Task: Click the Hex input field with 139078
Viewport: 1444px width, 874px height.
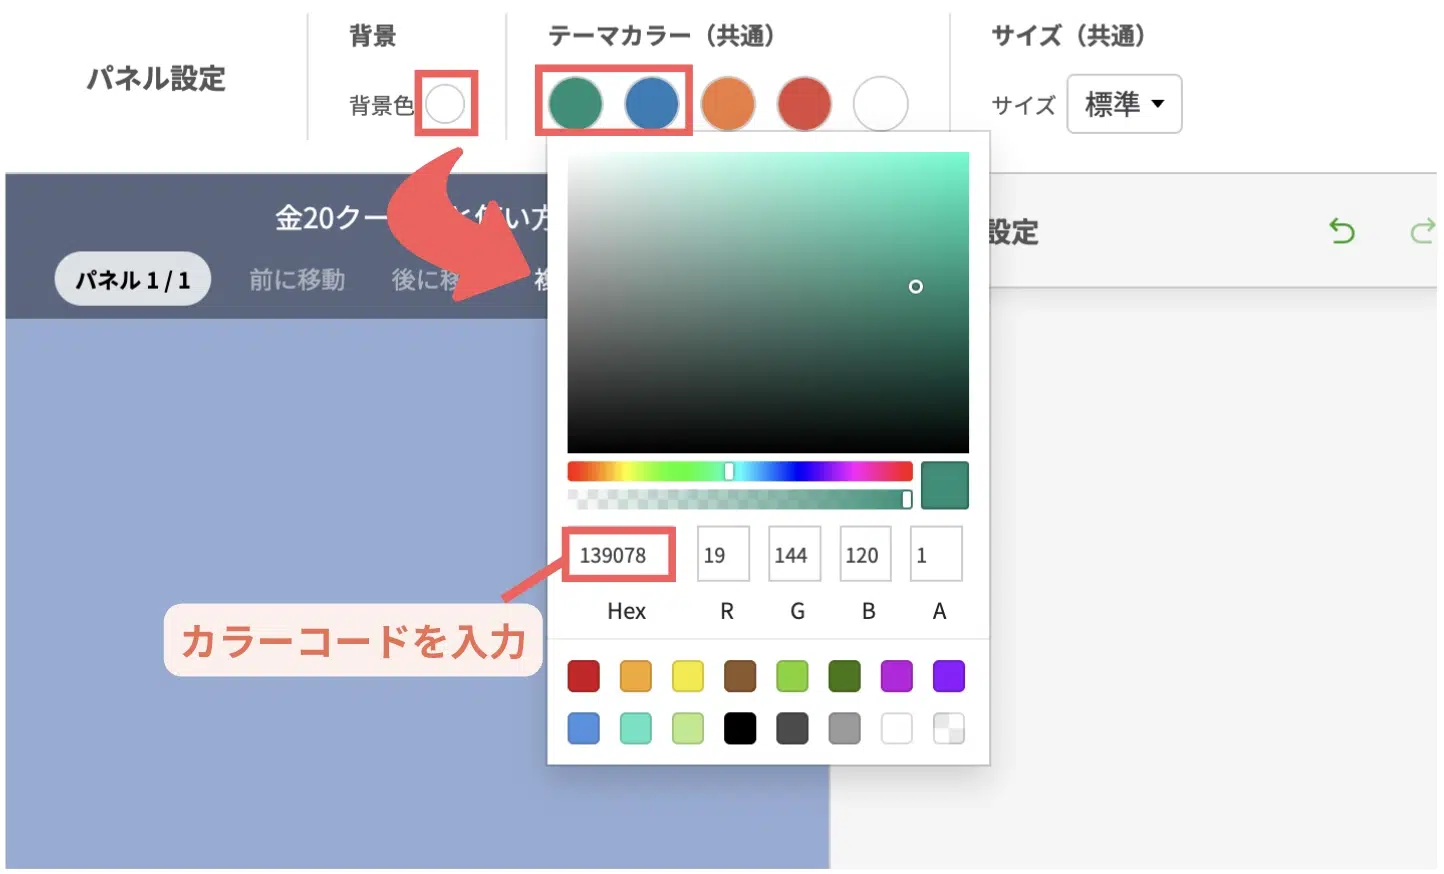Action: [619, 555]
